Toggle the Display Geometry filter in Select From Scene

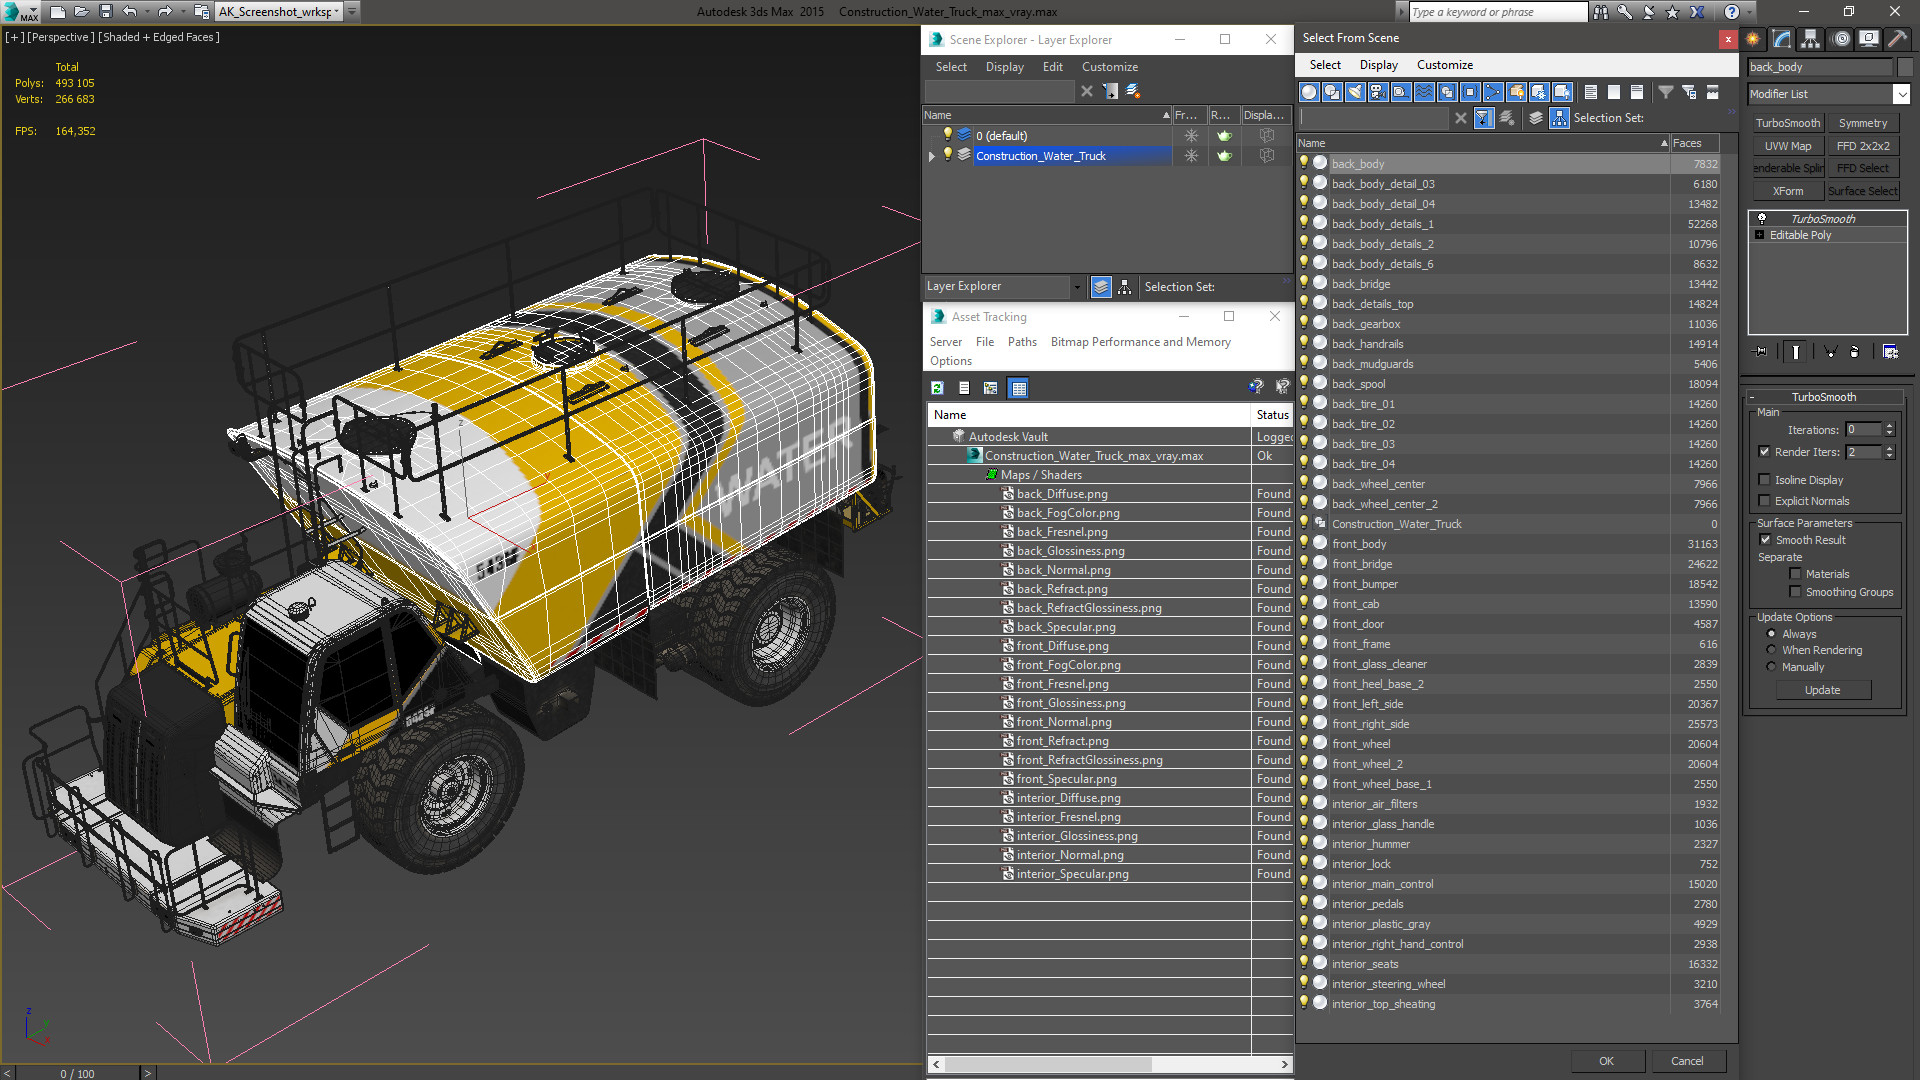(1309, 92)
